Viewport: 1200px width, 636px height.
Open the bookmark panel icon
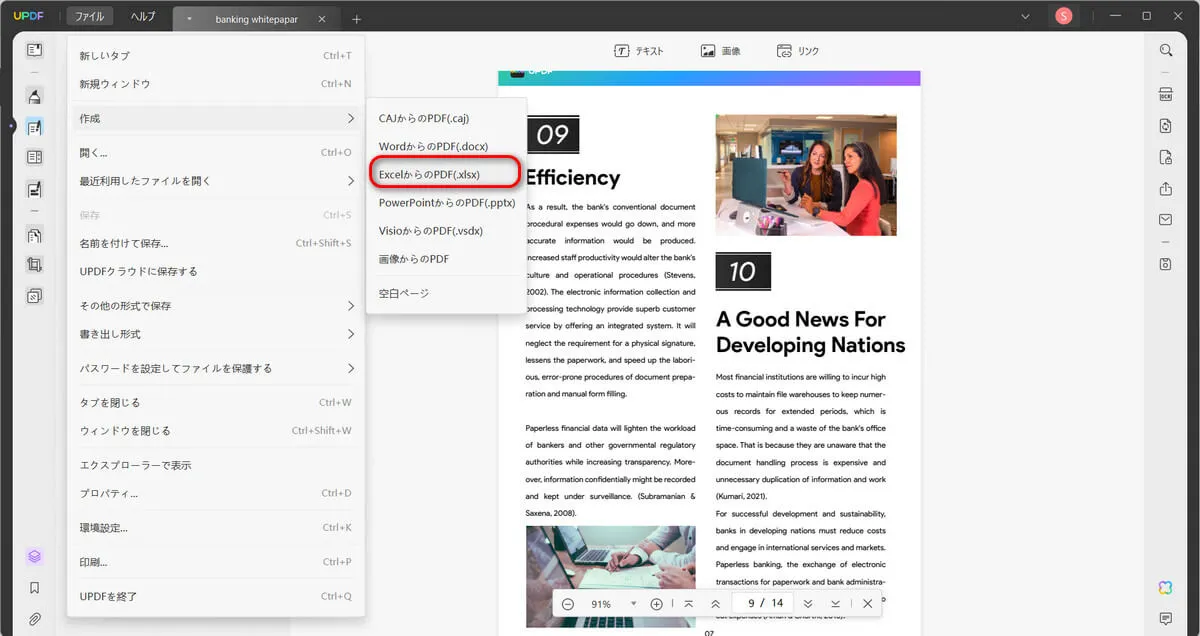35,588
